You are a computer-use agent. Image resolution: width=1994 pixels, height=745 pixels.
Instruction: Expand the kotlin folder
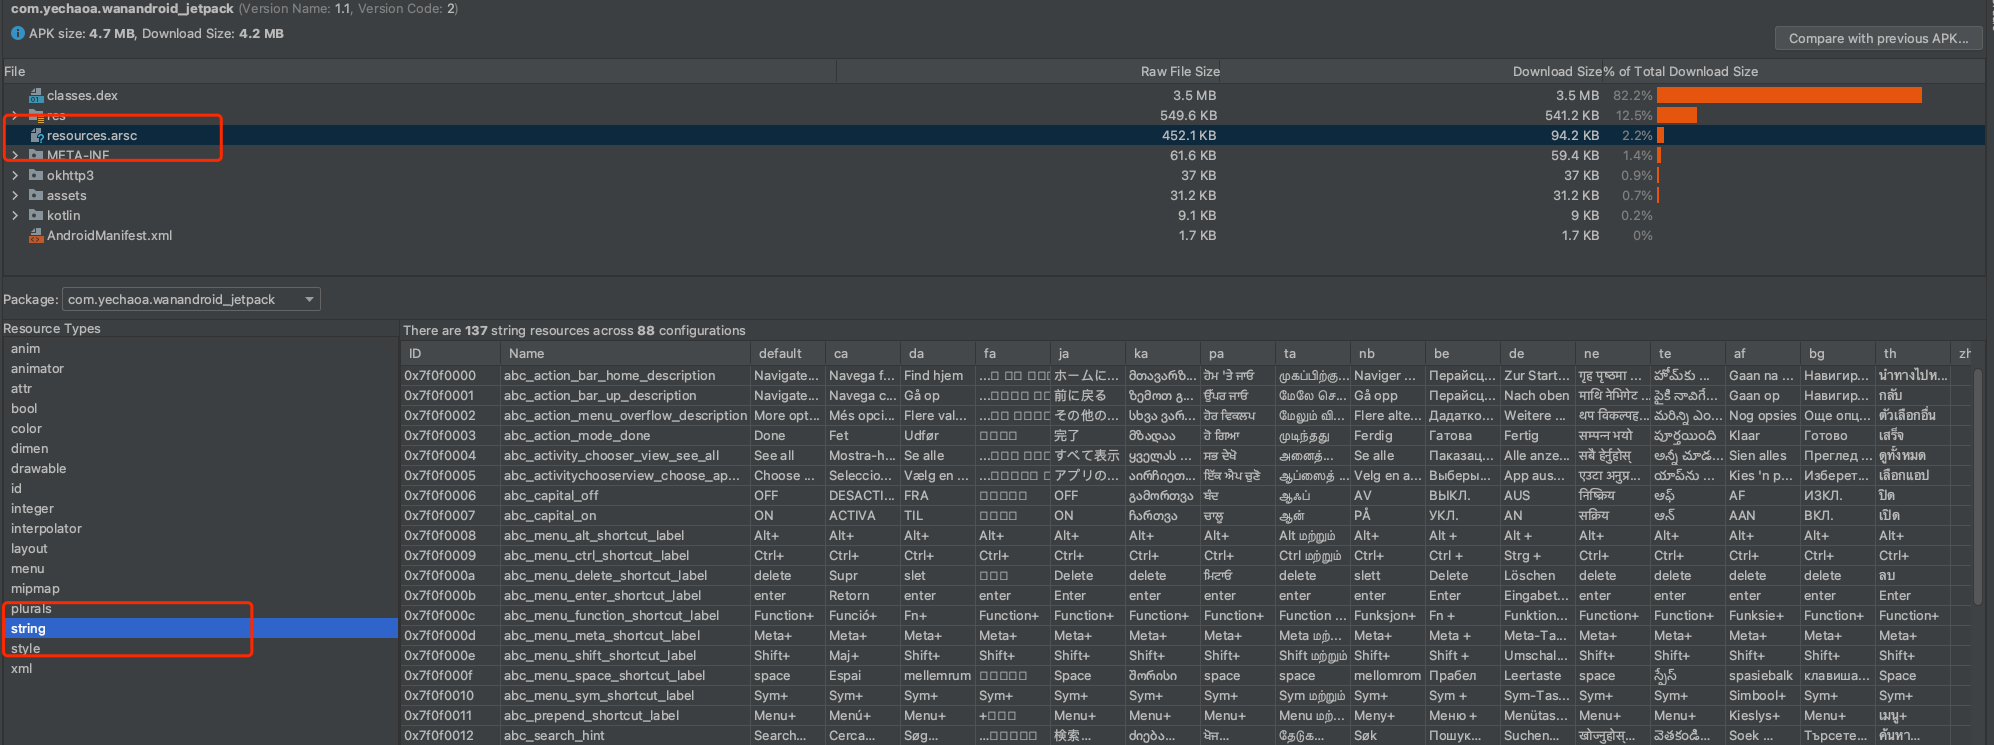point(15,216)
